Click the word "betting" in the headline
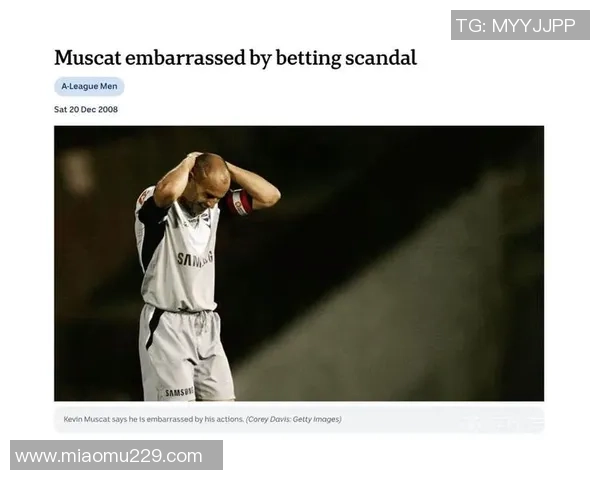 pos(308,58)
